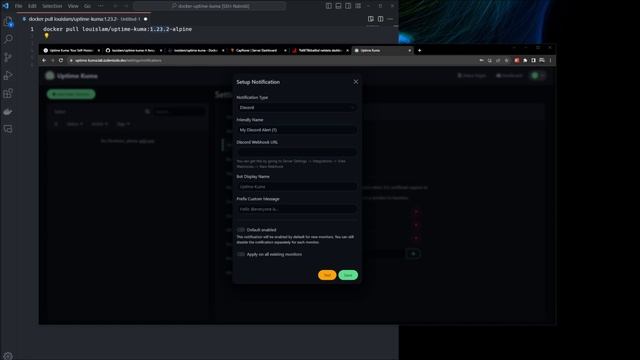
Task: Open Remote Explorer in VS Code sidebar
Action: click(x=8, y=129)
